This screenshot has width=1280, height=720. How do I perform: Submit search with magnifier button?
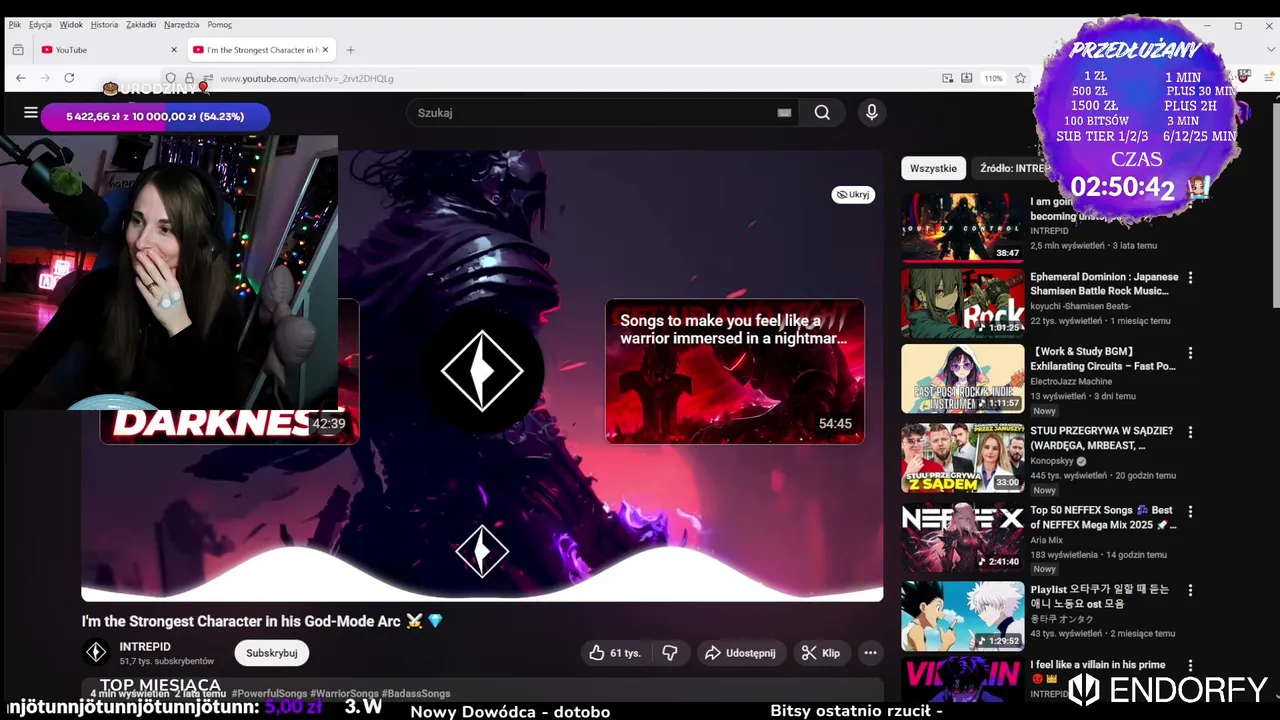coord(822,113)
